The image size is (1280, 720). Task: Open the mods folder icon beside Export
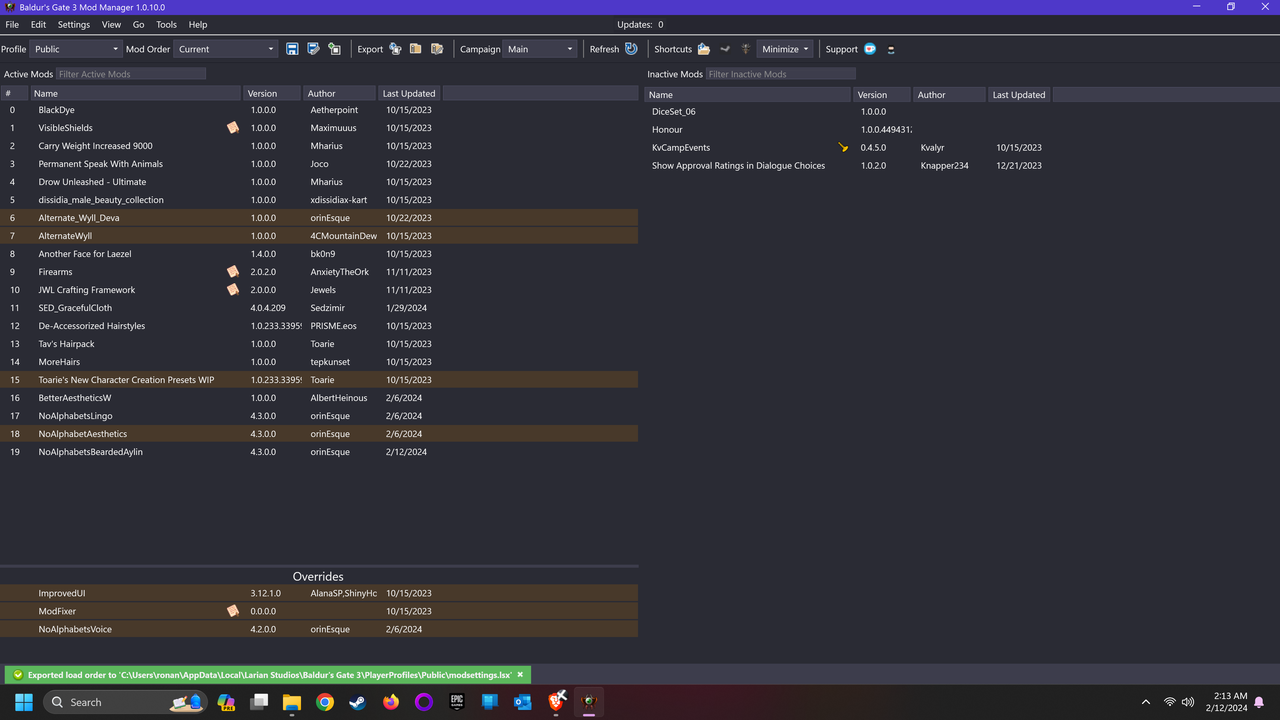click(416, 48)
